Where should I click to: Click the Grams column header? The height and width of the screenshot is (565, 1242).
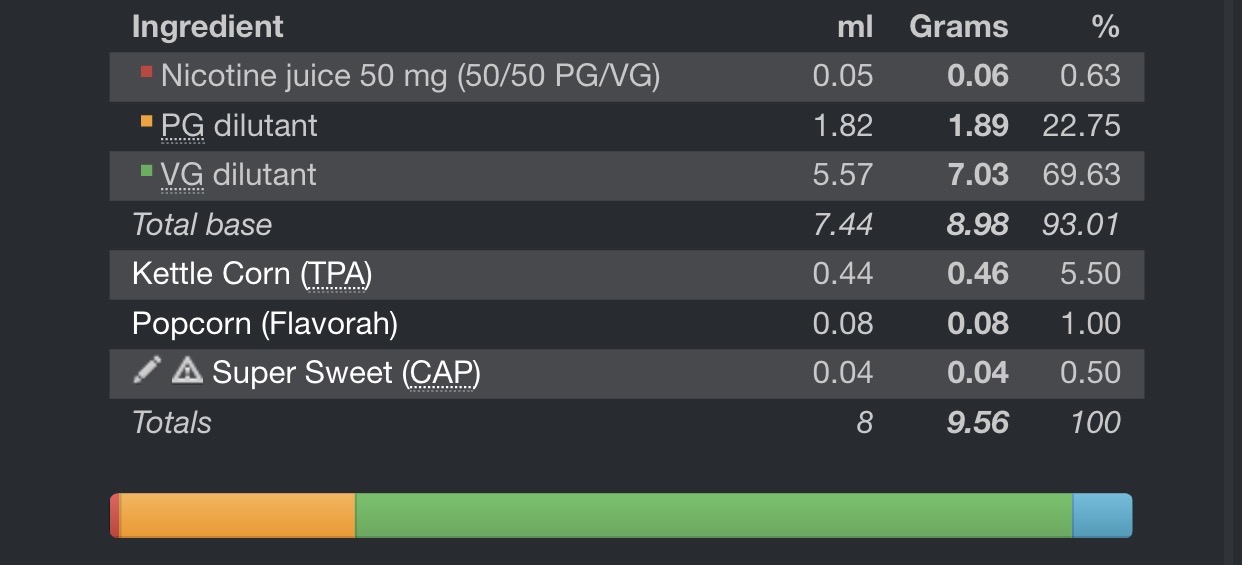click(958, 26)
